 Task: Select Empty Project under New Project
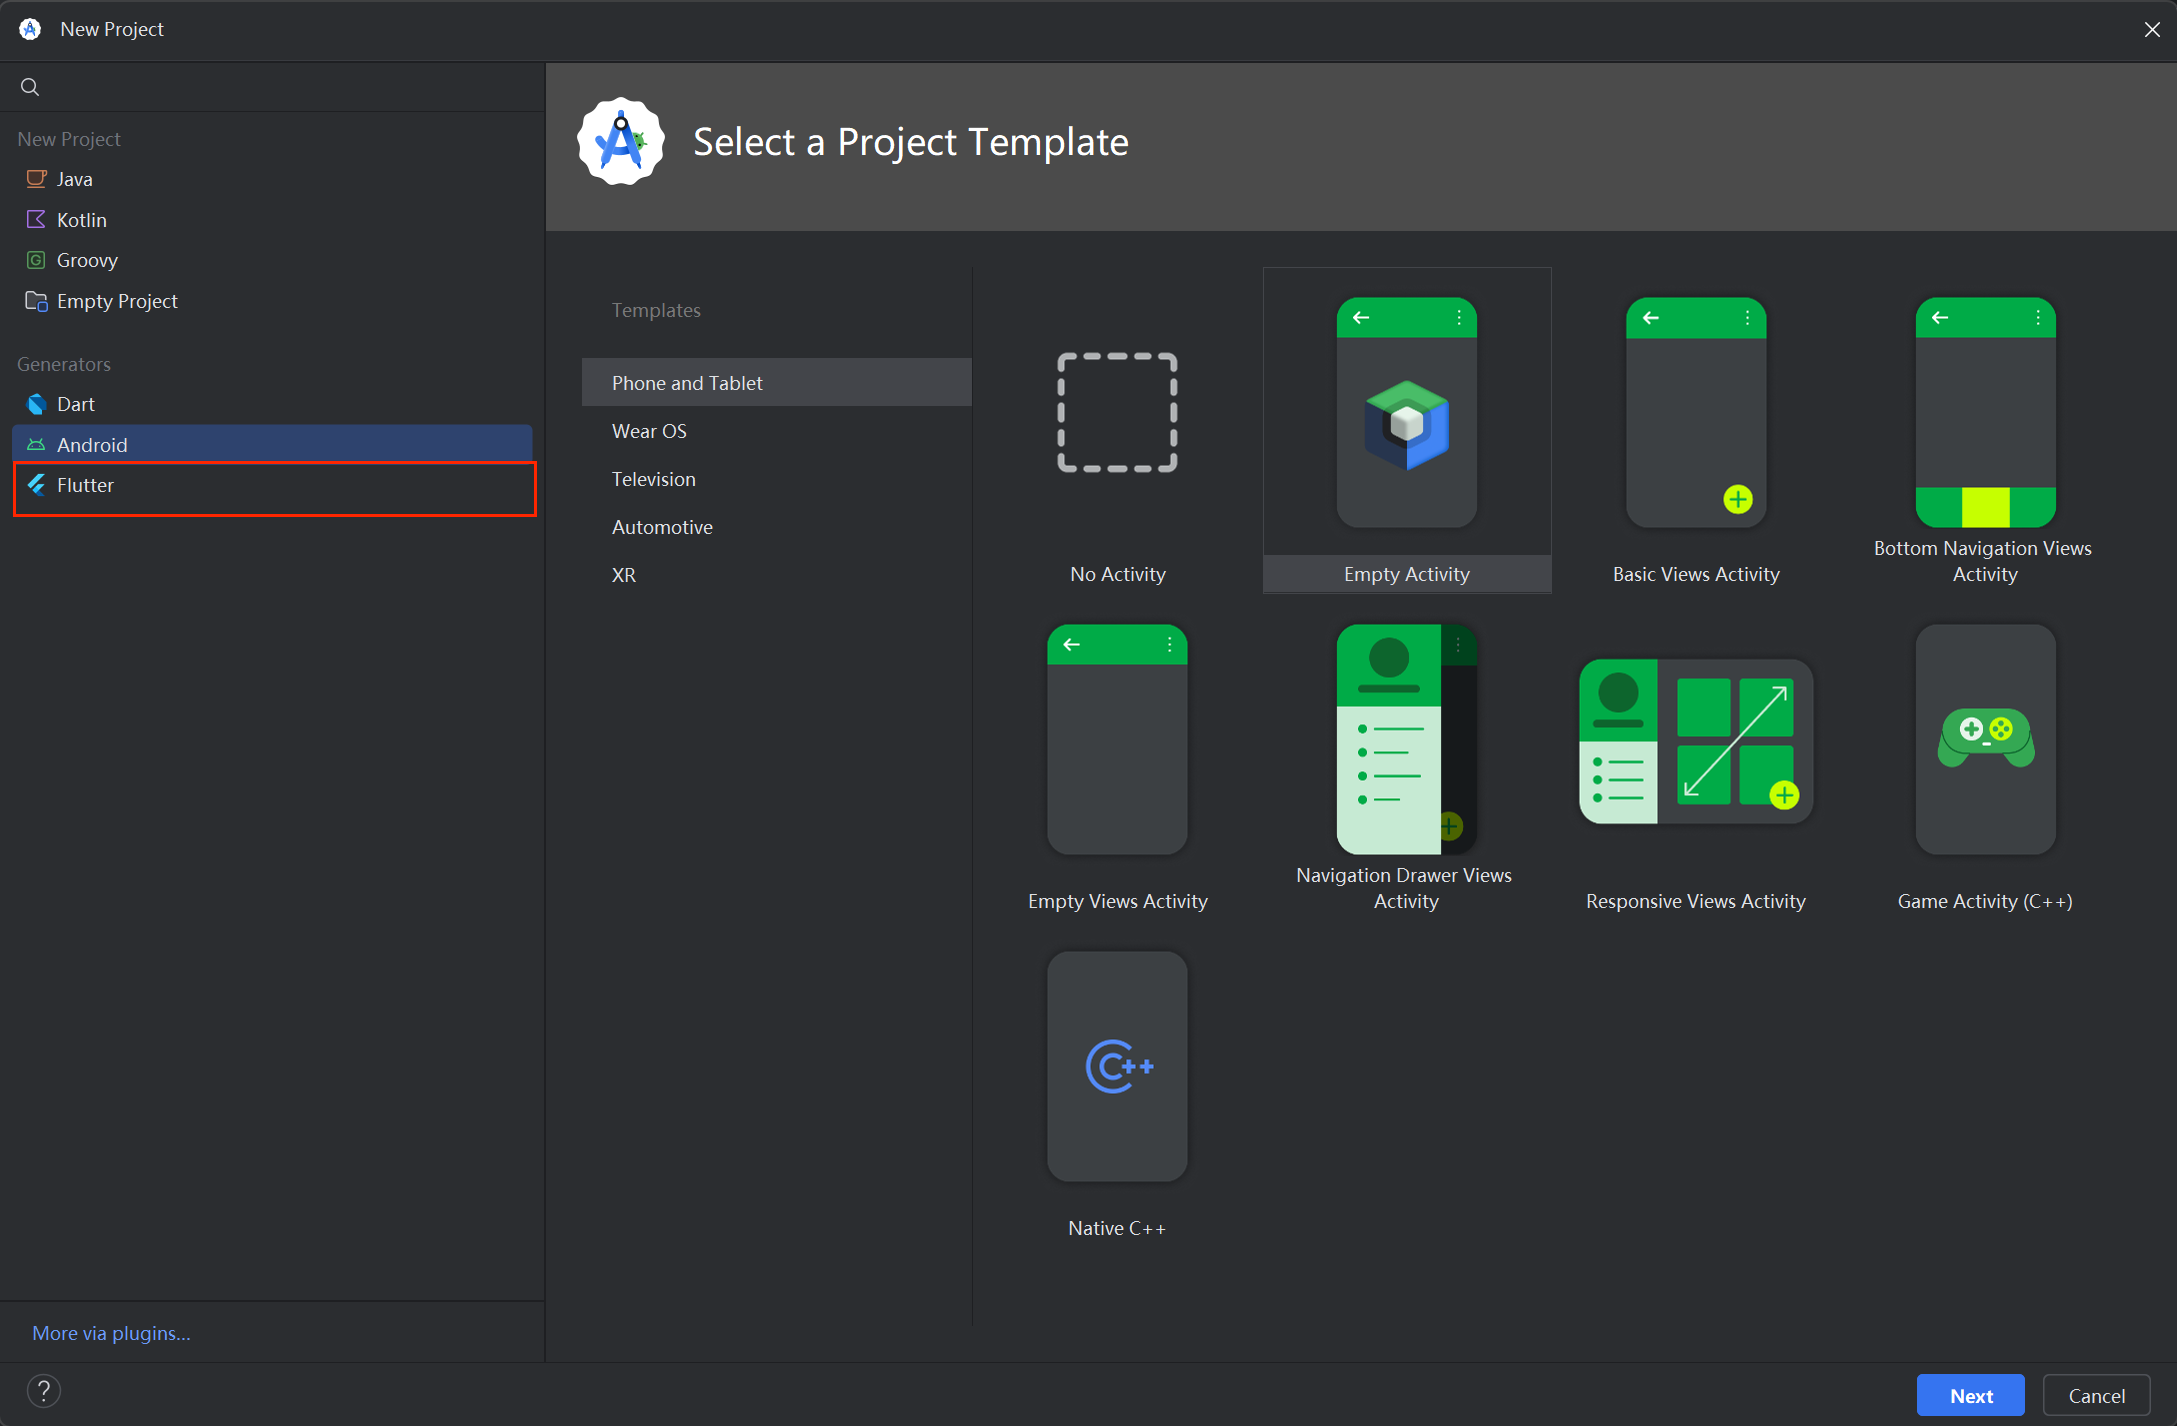coord(116,300)
